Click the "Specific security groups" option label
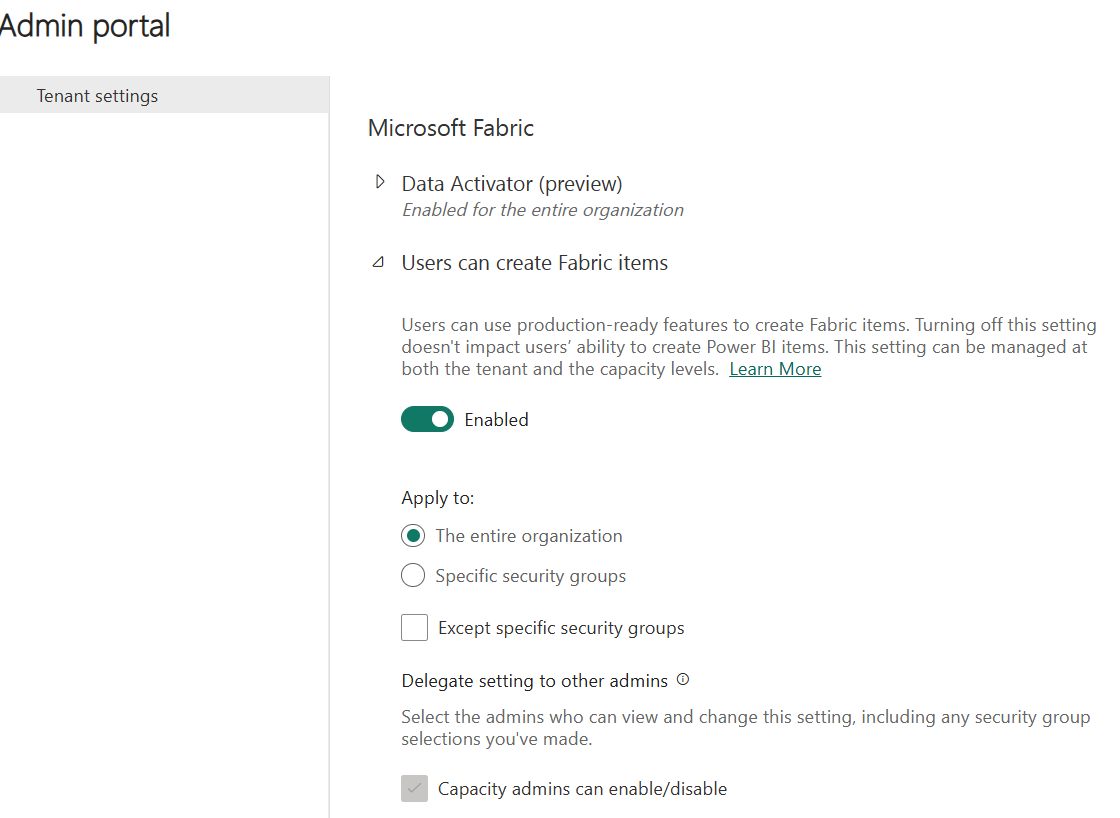Screen dimensions: 1120x818 531,576
